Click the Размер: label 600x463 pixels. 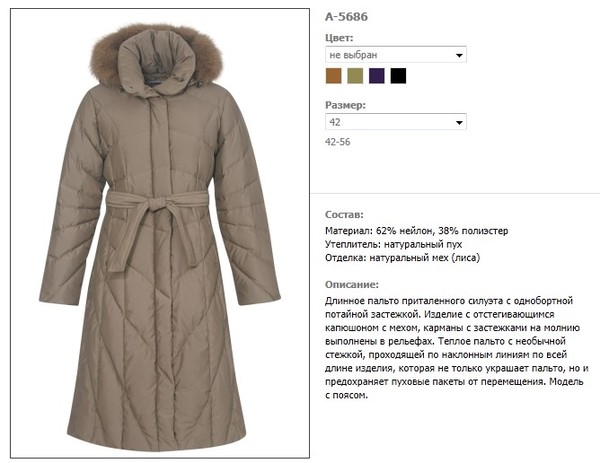[x=345, y=105]
